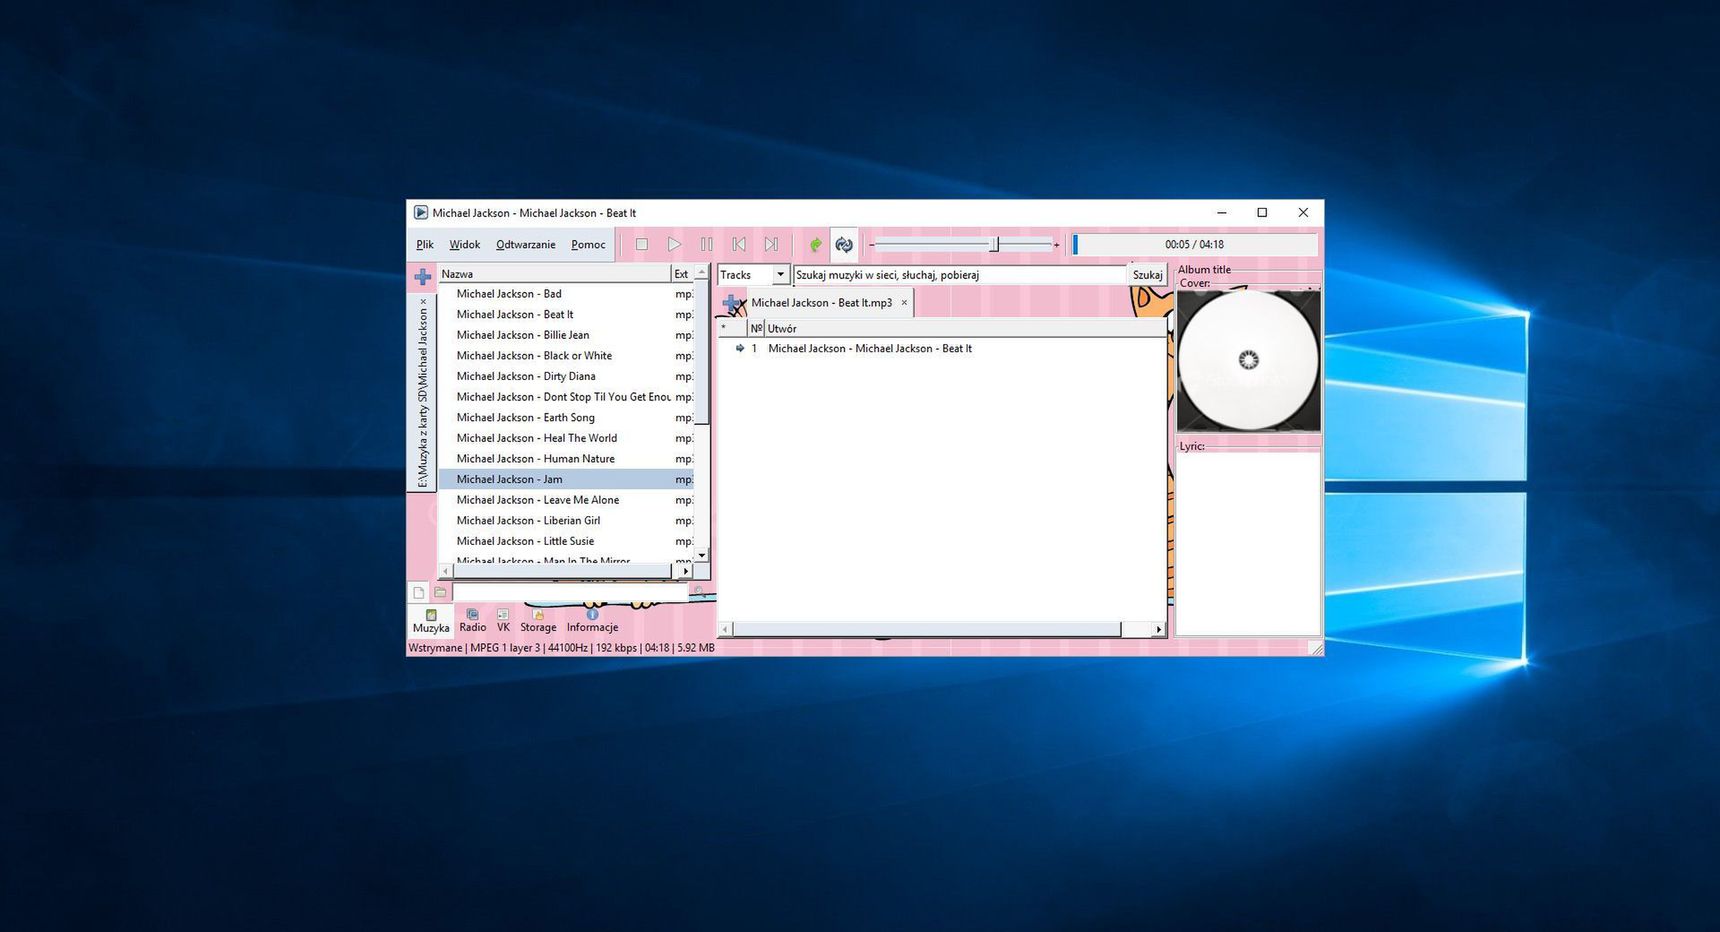Click the blank page icon below file list
This screenshot has width=1720, height=932.
pos(419,592)
